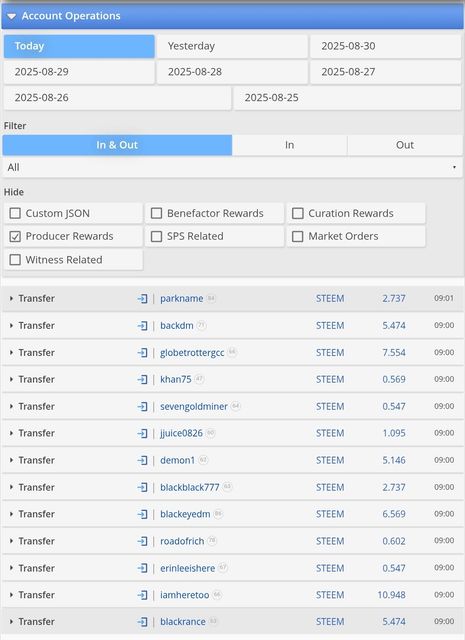Click incoming-transfer icon beside globetrottergcc
The height and width of the screenshot is (640, 465).
(x=142, y=353)
